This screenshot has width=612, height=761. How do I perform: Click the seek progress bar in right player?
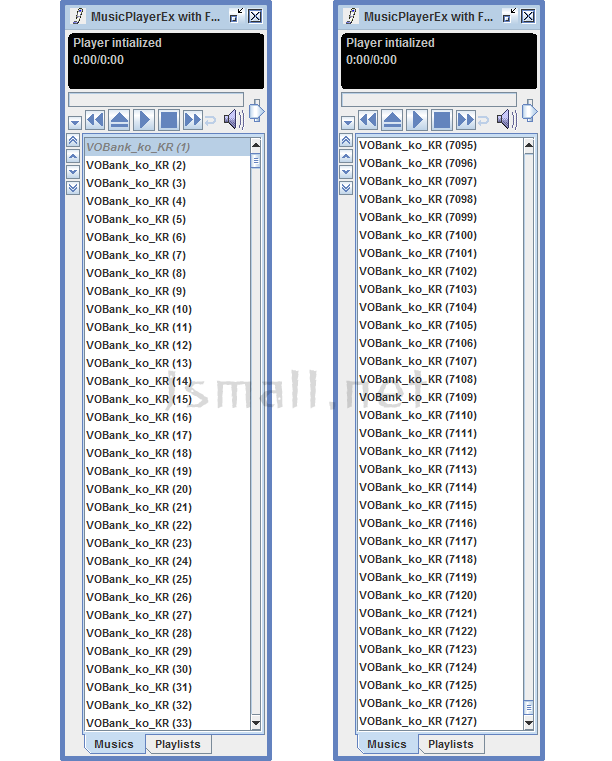pos(429,99)
